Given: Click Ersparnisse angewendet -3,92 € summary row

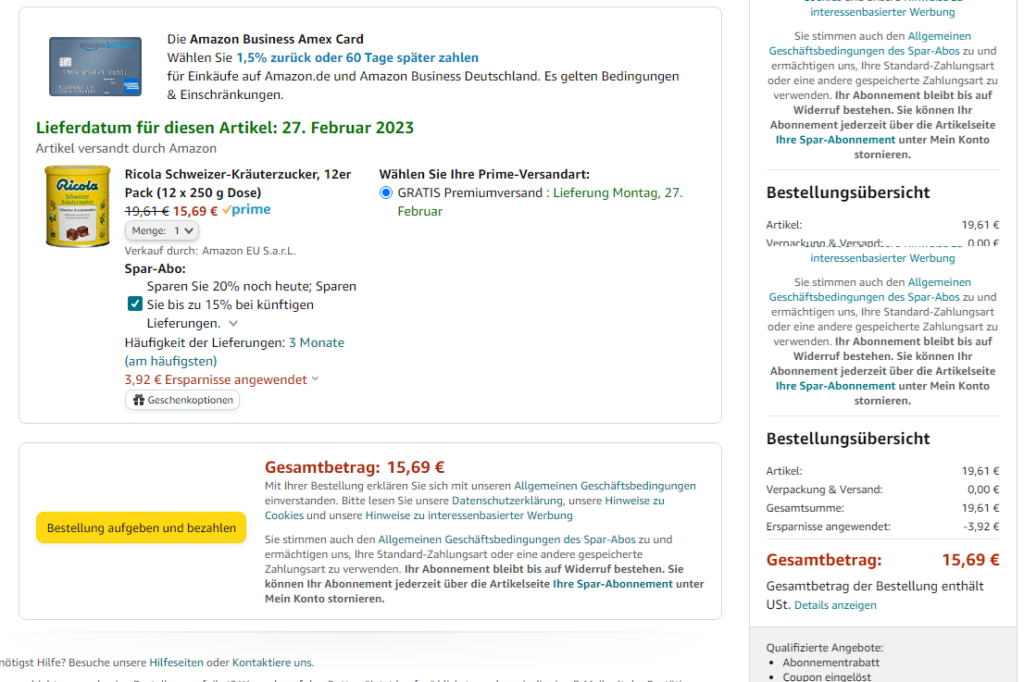Looking at the screenshot, I should pyautogui.click(x=882, y=527).
